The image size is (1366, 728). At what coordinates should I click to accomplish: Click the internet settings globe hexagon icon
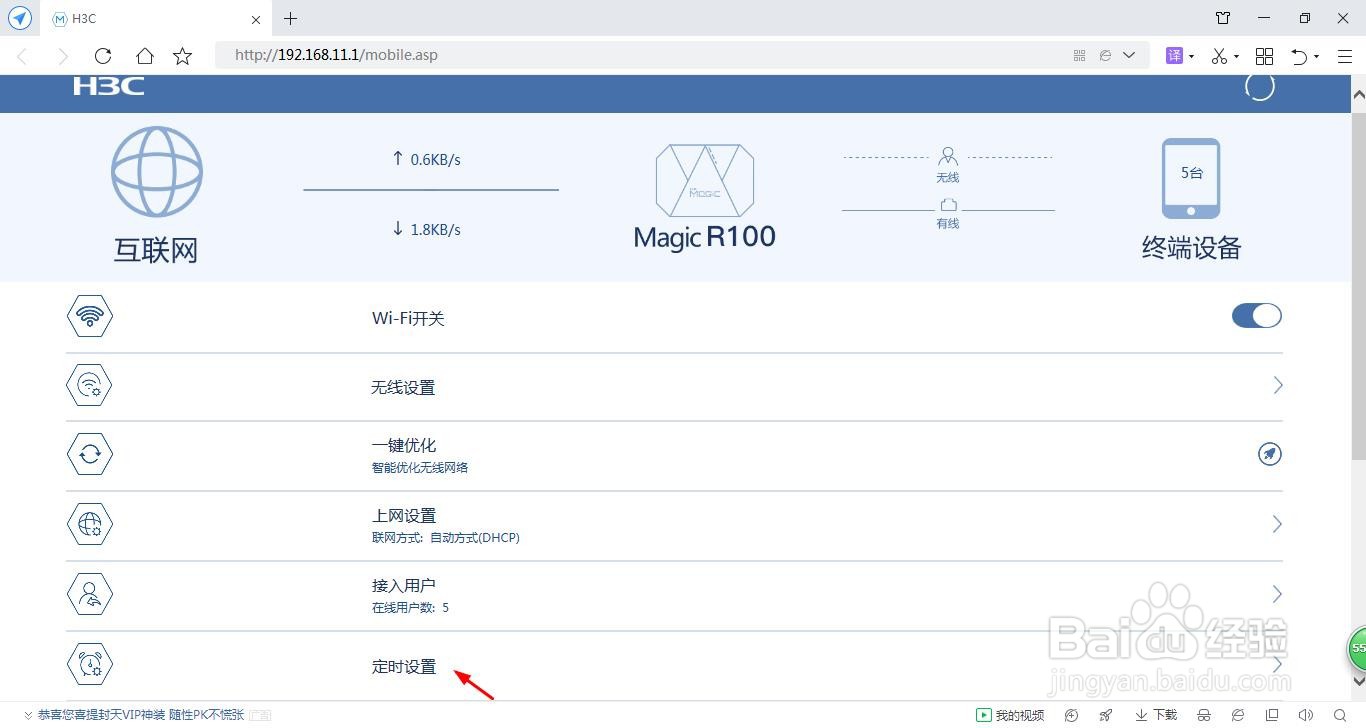pos(90,524)
